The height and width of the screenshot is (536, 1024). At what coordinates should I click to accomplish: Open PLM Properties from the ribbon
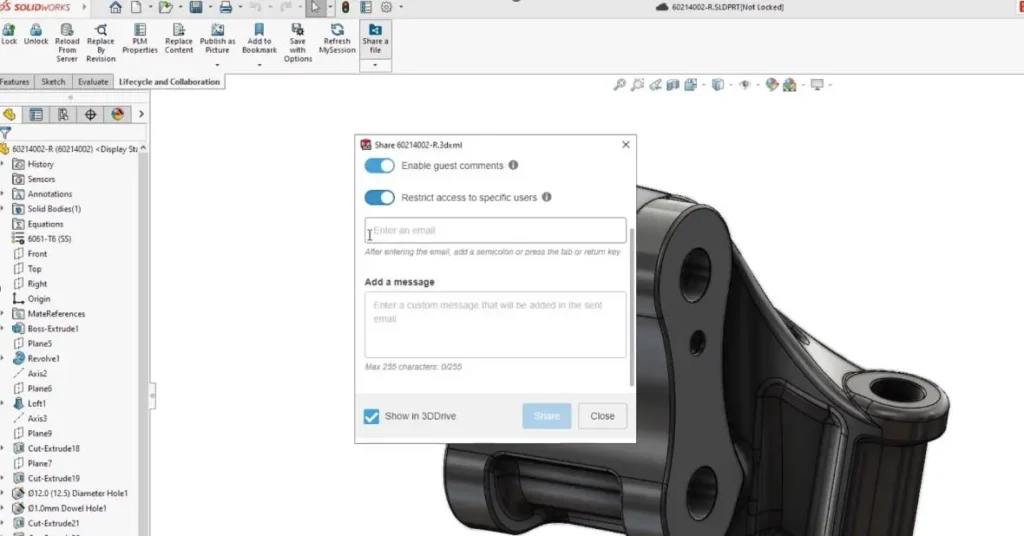(x=140, y=30)
